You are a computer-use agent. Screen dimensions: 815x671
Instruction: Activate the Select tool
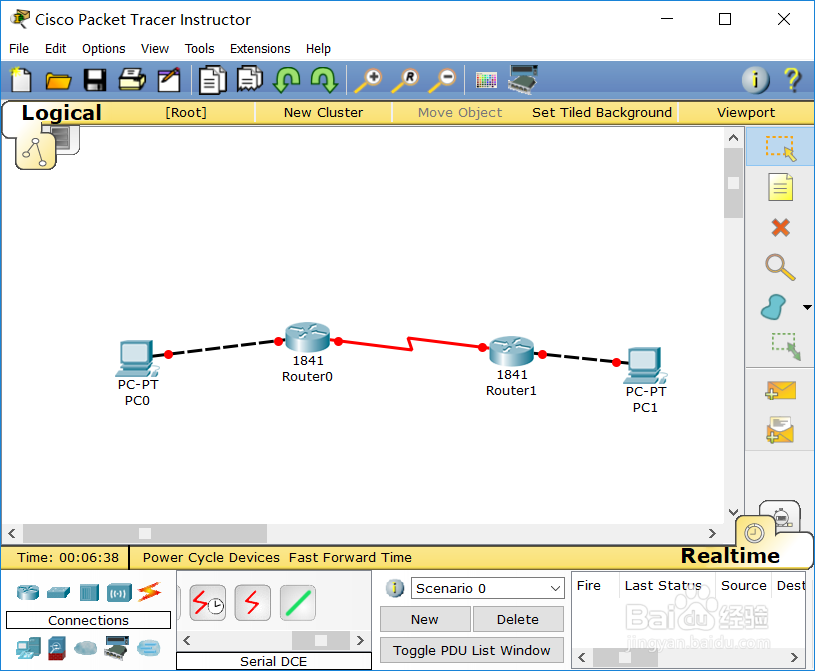click(780, 148)
